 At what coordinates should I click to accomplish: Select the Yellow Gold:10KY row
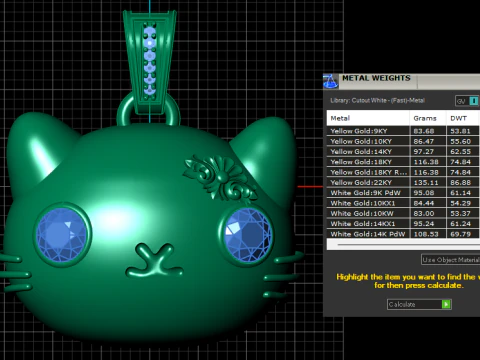pos(403,141)
